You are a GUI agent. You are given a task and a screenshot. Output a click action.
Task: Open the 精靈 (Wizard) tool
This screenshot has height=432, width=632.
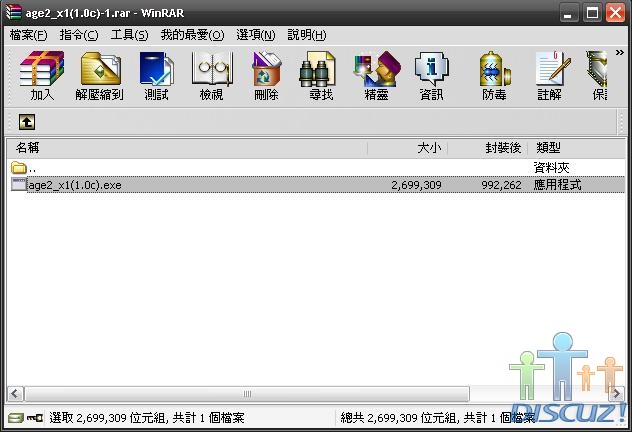point(376,76)
